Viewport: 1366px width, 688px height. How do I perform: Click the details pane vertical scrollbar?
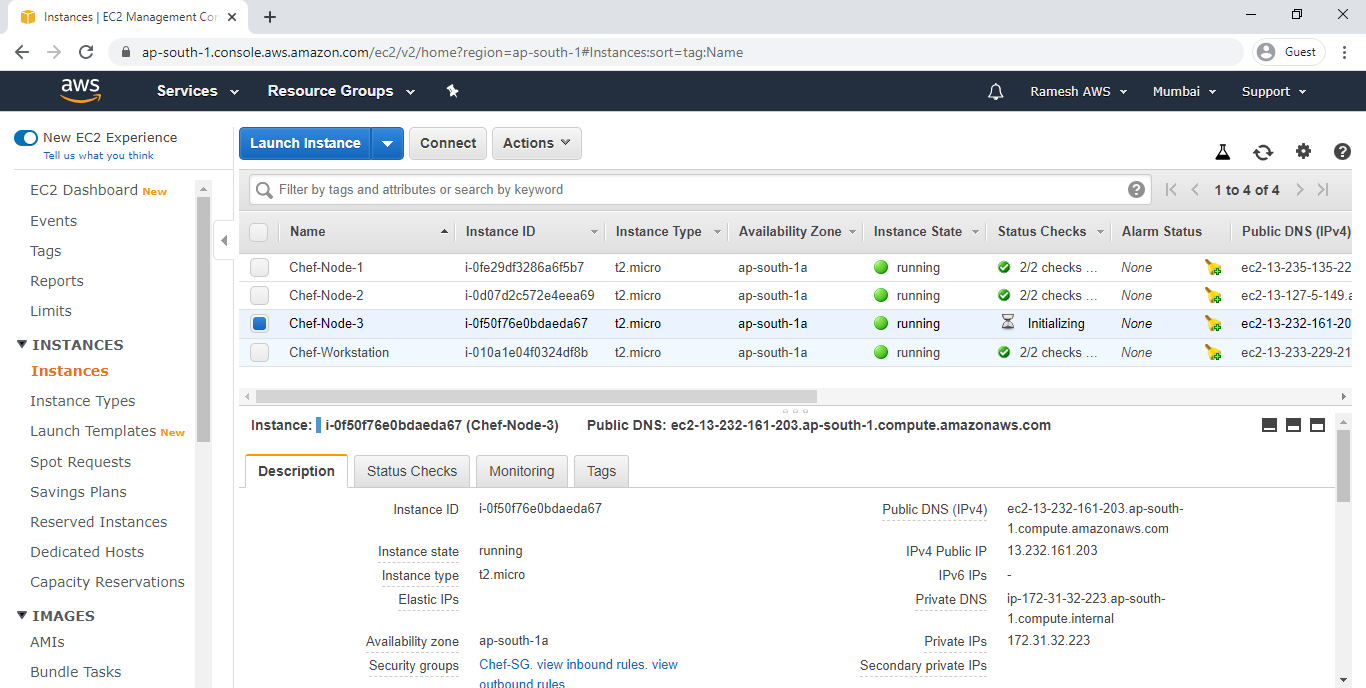tap(1343, 466)
